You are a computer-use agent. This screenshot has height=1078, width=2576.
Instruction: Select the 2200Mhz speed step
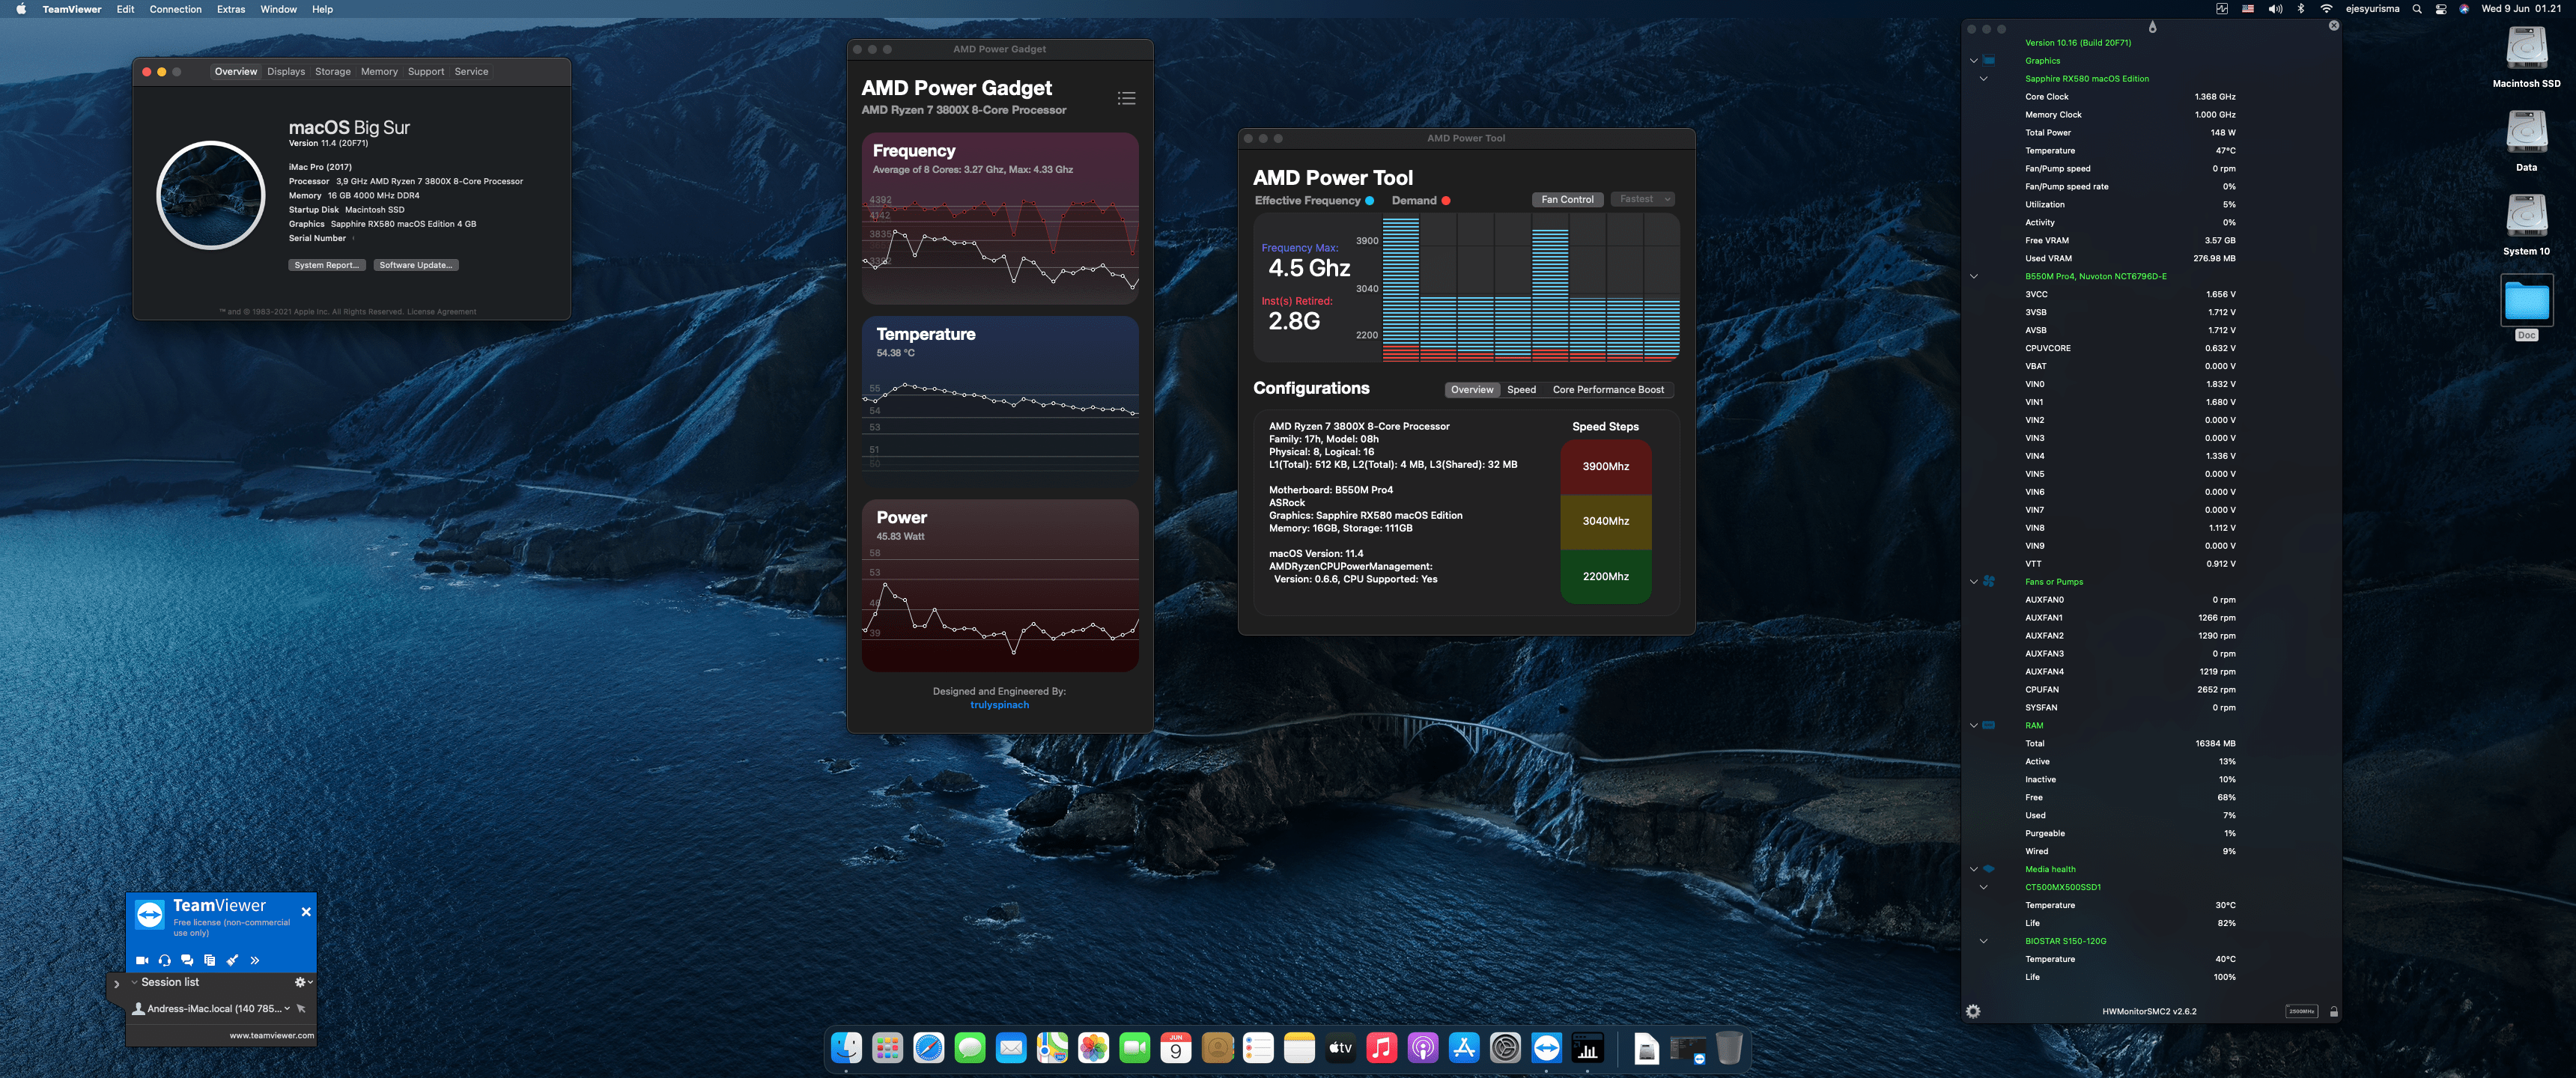click(x=1606, y=577)
